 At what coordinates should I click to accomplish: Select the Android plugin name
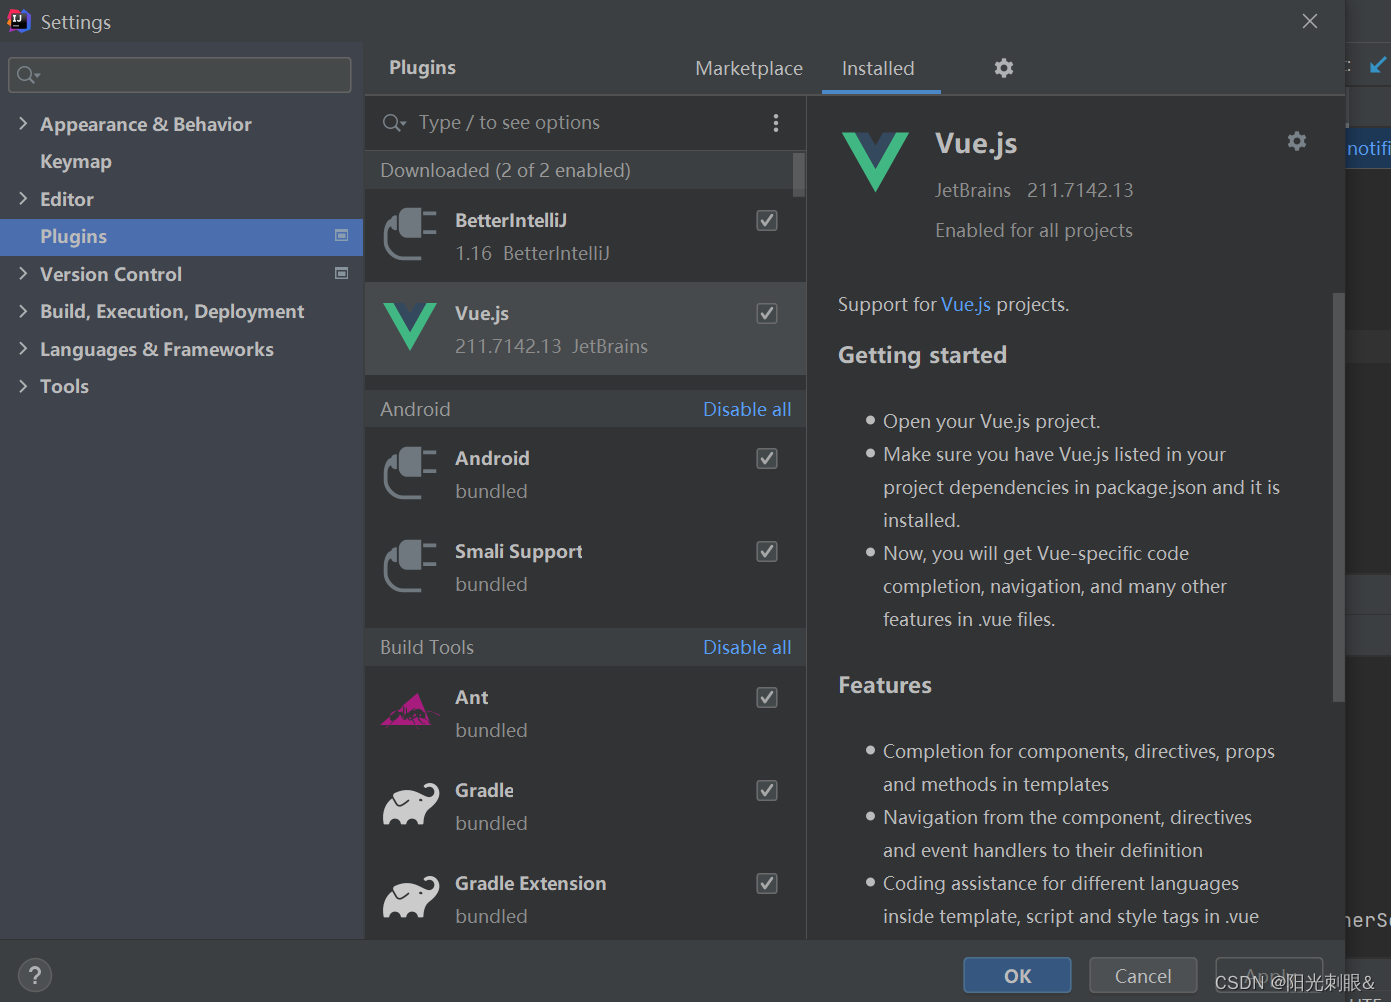492,458
